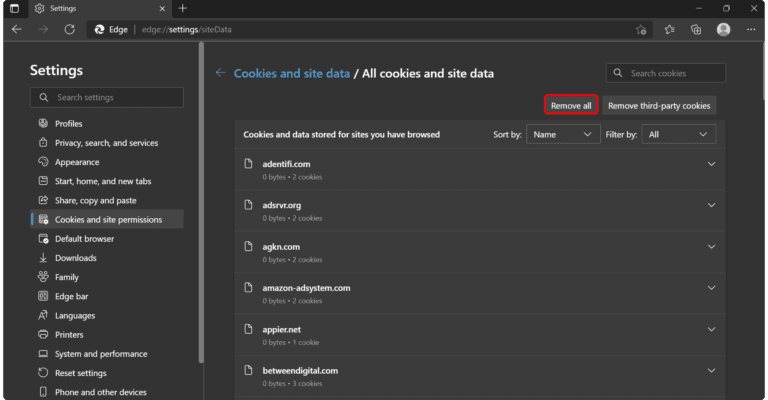Open a new tab with plus icon
This screenshot has width=768, height=400.
point(182,8)
